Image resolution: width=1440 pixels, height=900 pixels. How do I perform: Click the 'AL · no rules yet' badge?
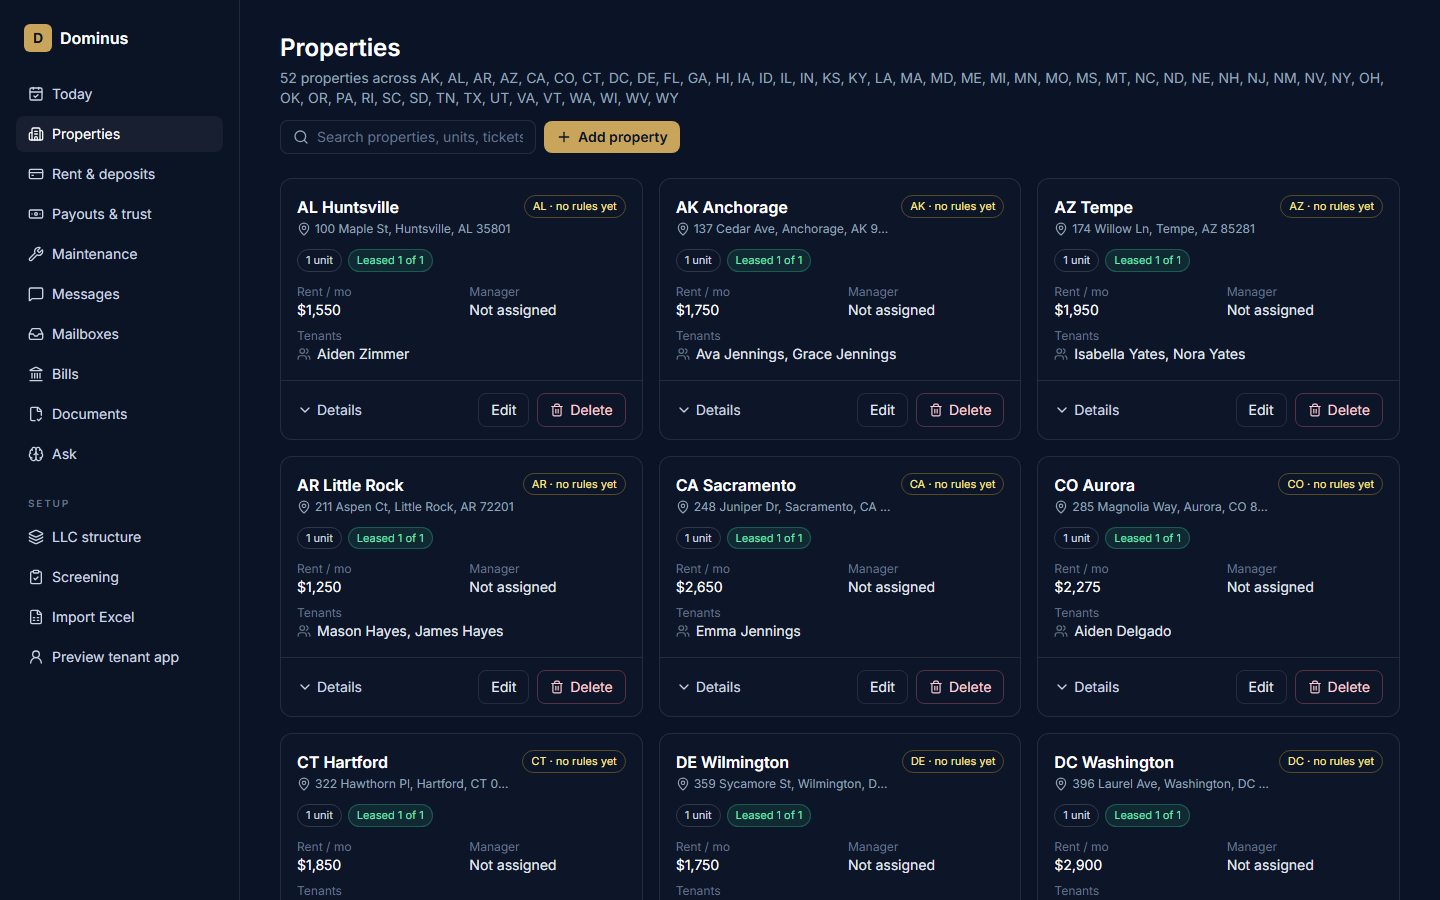(x=575, y=206)
